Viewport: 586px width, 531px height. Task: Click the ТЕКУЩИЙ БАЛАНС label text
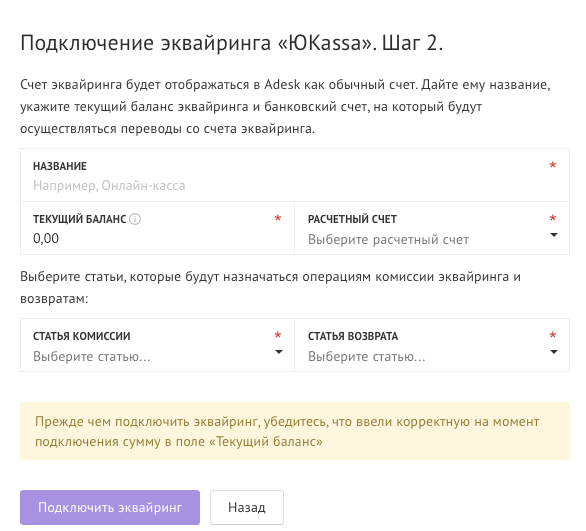pos(80,219)
